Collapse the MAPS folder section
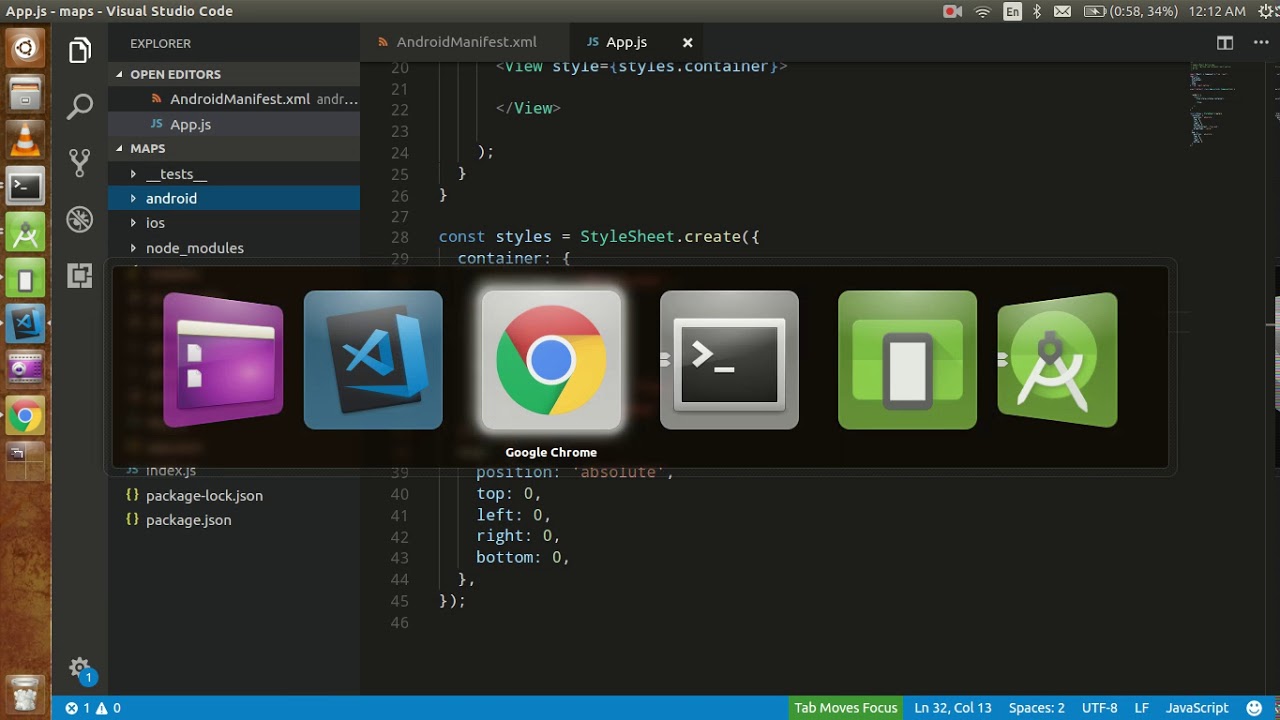The image size is (1280, 720). tap(234, 148)
